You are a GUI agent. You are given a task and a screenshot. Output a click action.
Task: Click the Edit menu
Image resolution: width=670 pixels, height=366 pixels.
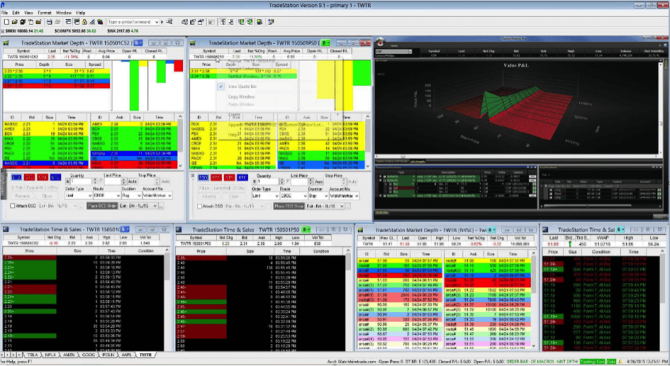[x=16, y=13]
